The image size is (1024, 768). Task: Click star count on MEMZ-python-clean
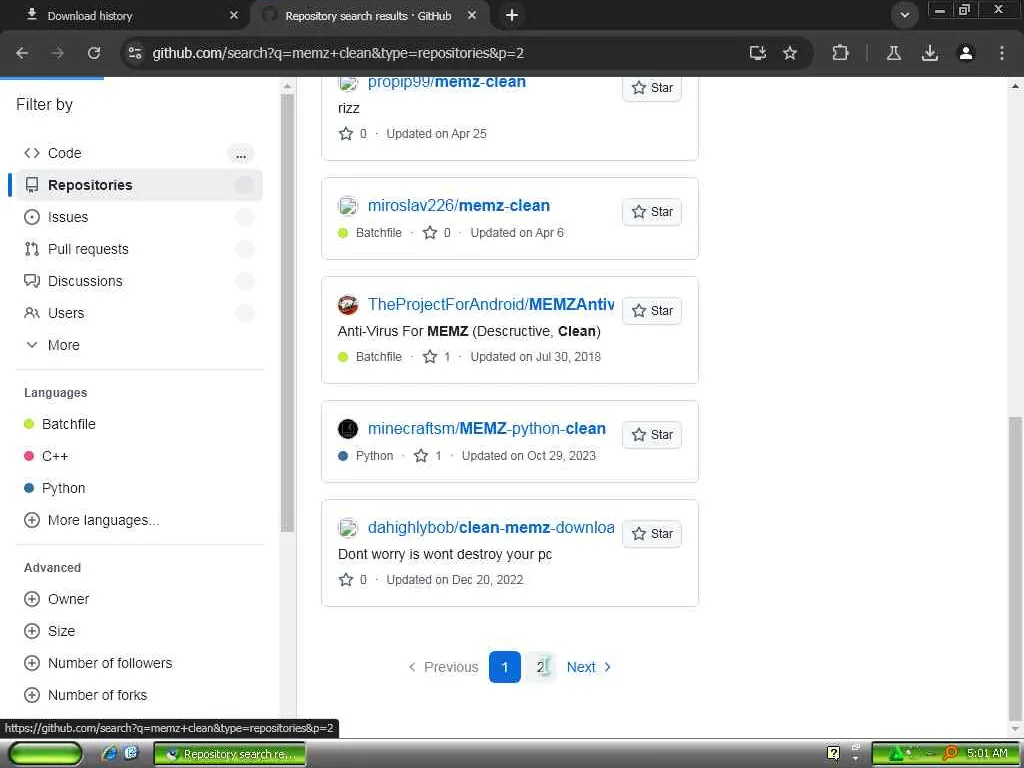click(428, 456)
